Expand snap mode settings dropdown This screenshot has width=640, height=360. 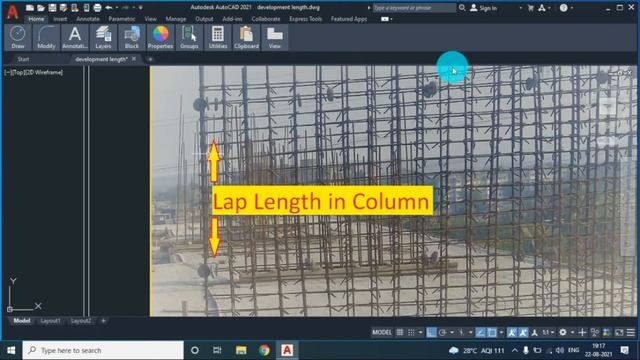coord(420,332)
